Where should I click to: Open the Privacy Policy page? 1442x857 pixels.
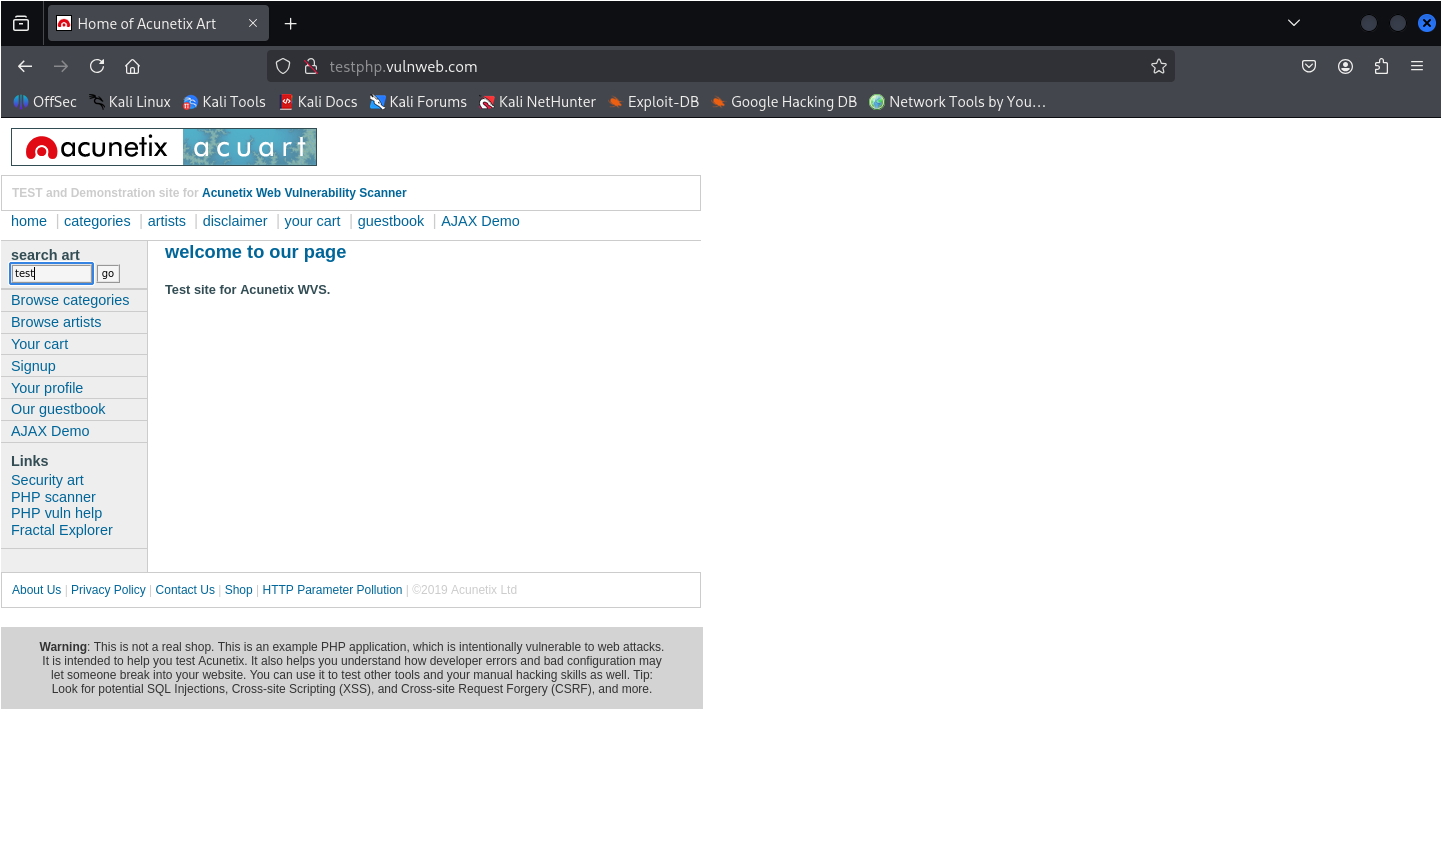click(x=108, y=589)
